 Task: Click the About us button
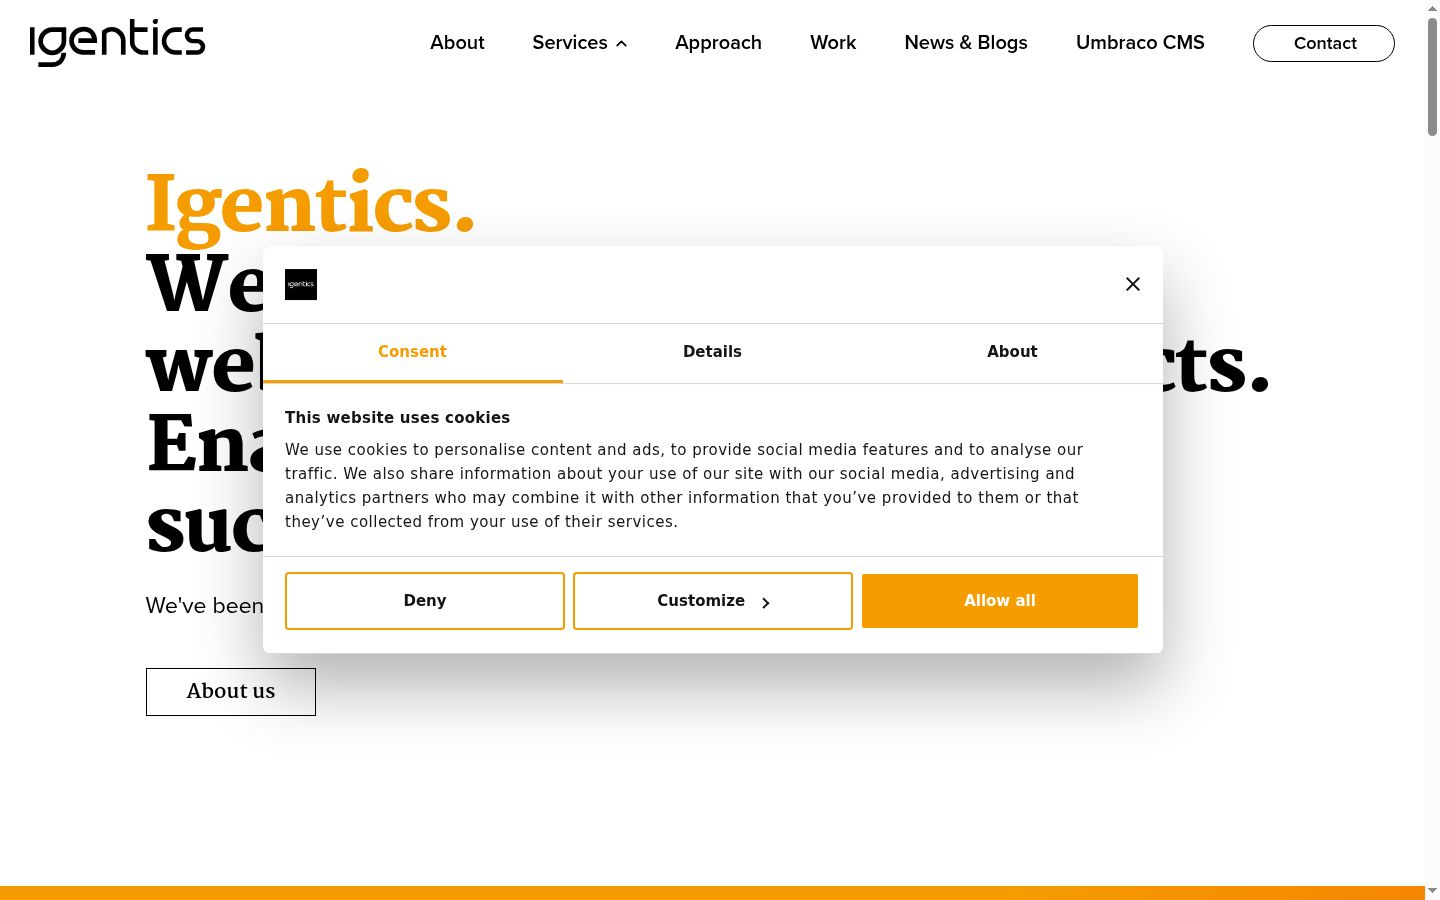231,692
